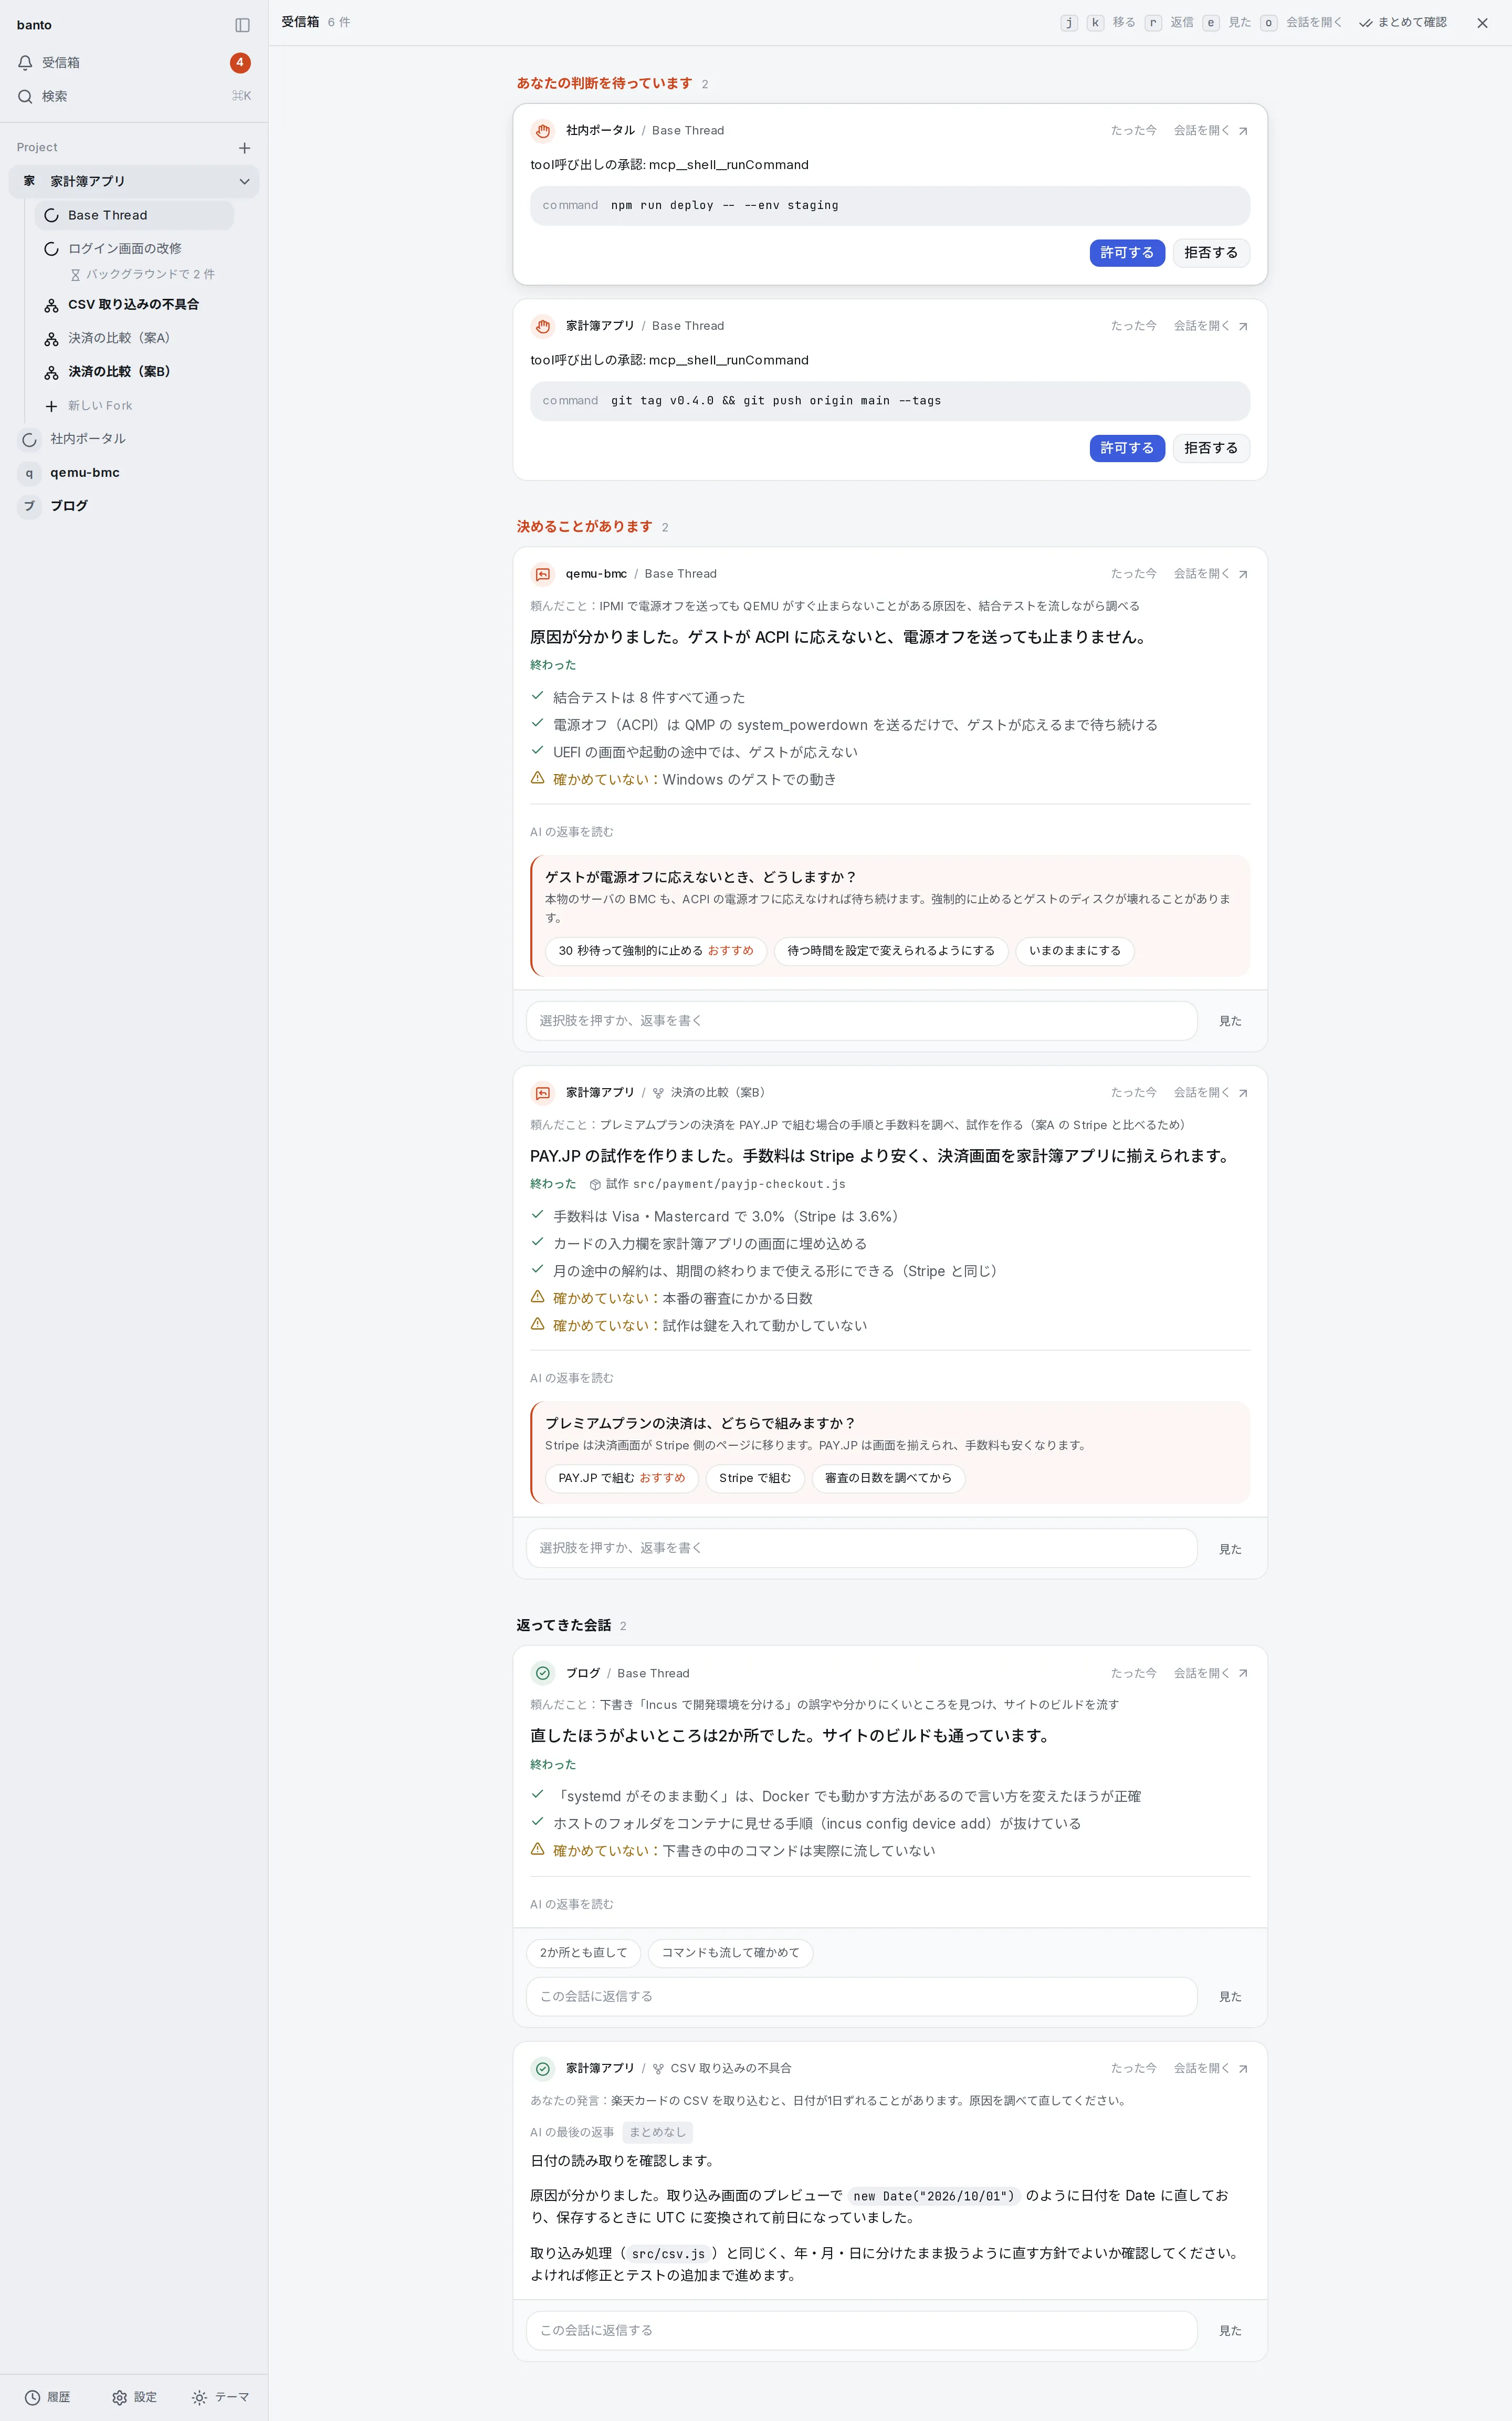Select the ブログ project in sidebar

133,506
